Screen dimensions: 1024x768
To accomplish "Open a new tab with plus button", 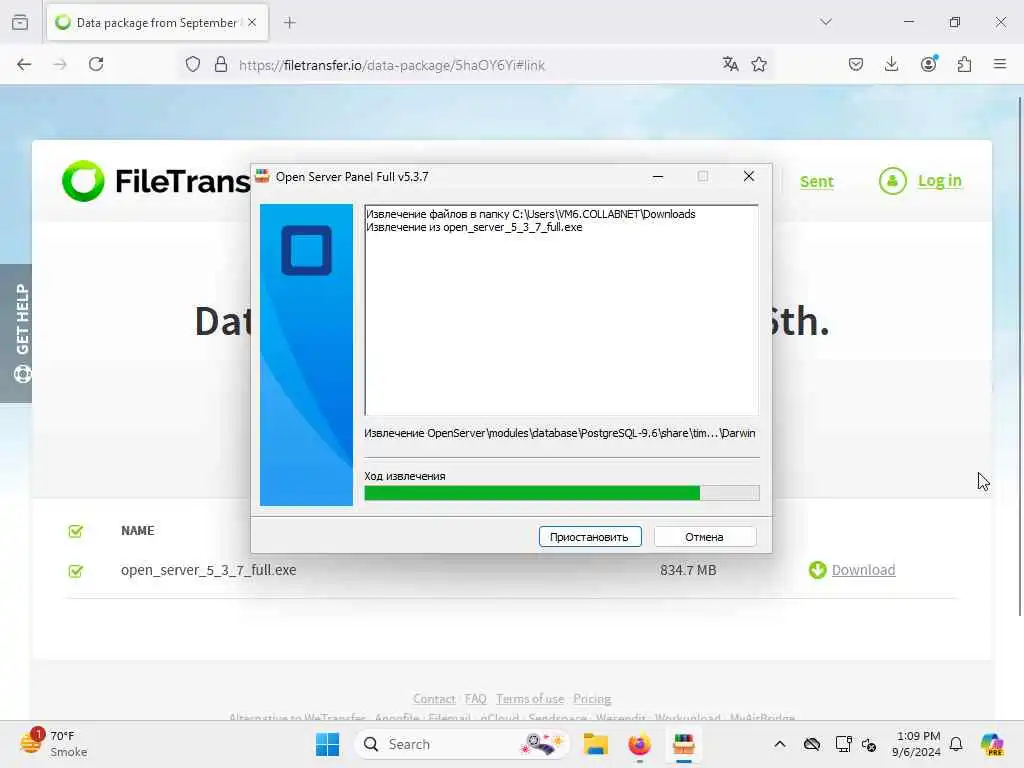I will tap(290, 23).
